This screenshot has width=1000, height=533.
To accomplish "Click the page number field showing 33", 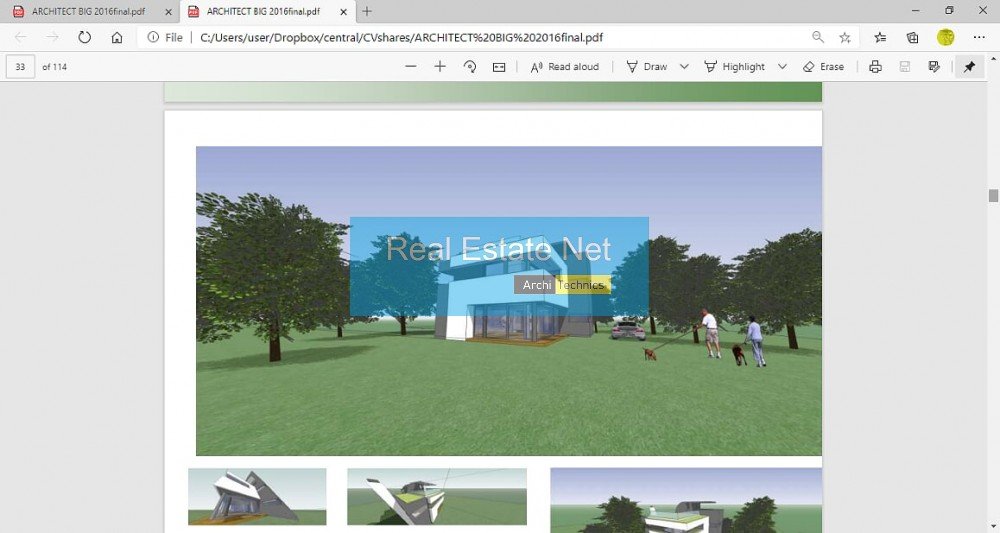I will [20, 66].
